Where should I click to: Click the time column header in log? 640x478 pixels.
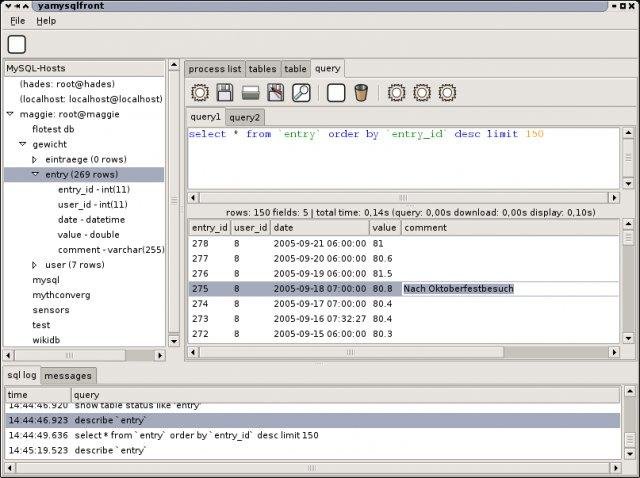pyautogui.click(x=38, y=395)
